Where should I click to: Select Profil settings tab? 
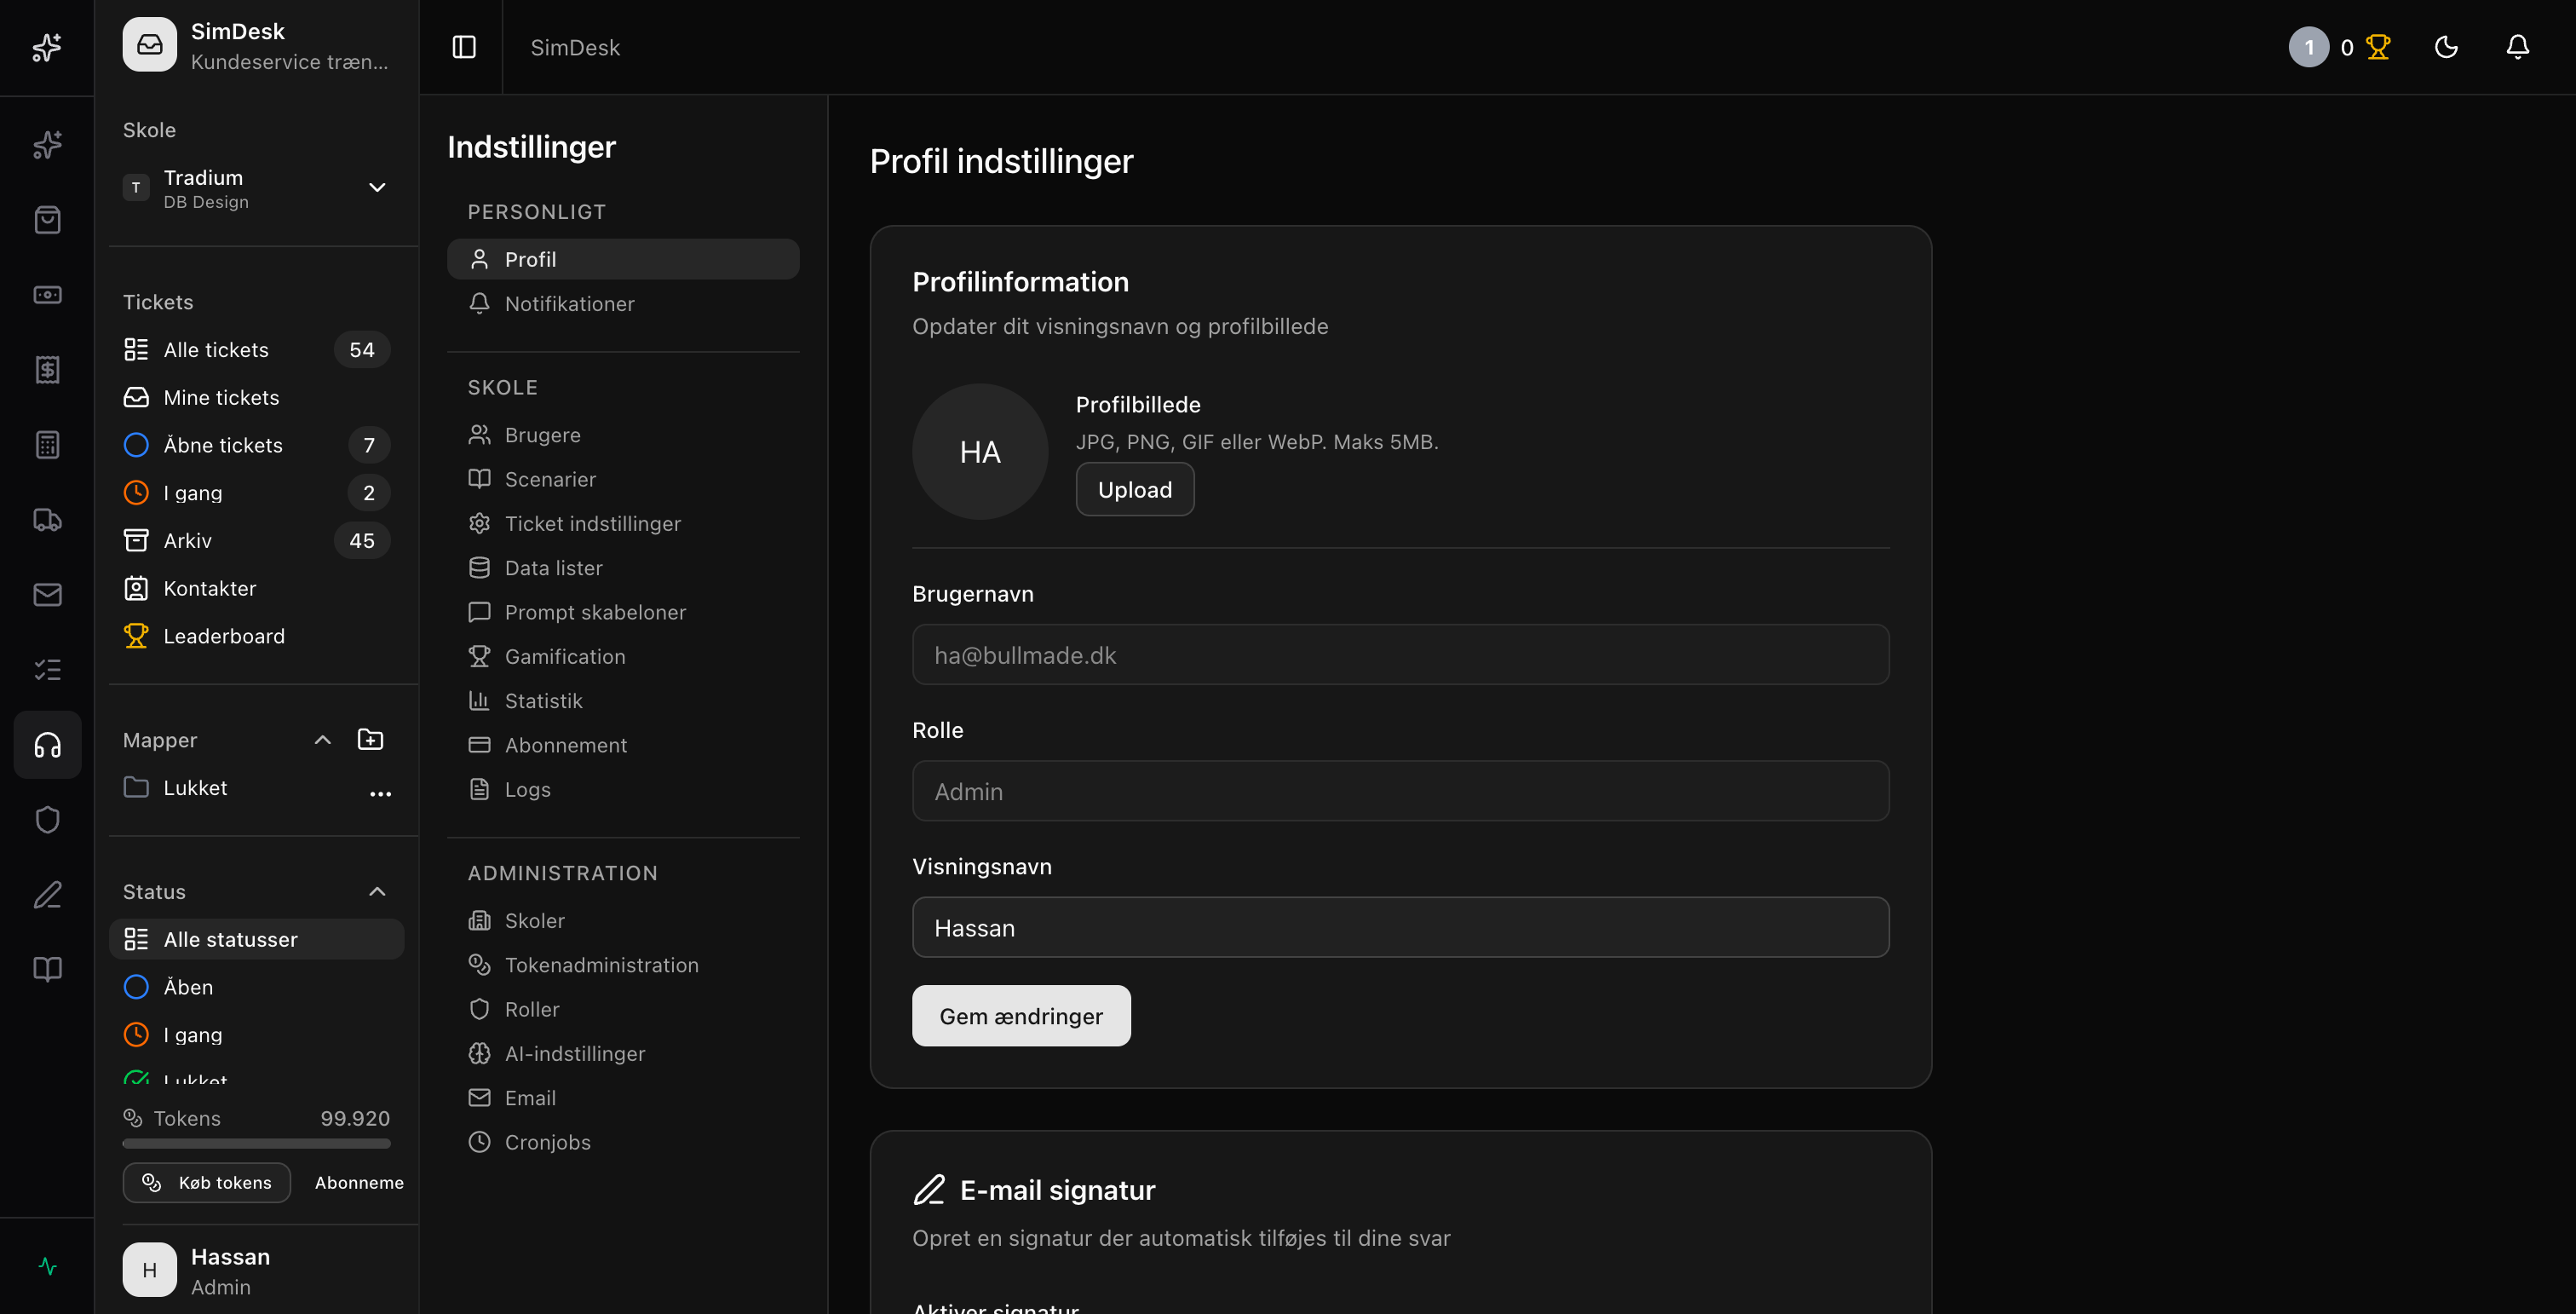pos(623,259)
